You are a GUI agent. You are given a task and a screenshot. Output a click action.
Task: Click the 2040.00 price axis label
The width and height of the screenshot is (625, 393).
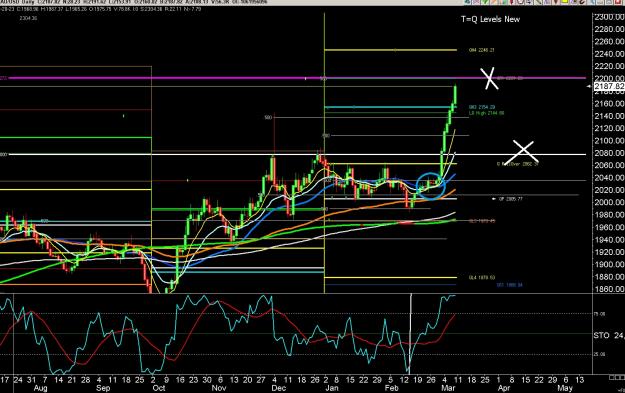(609, 177)
